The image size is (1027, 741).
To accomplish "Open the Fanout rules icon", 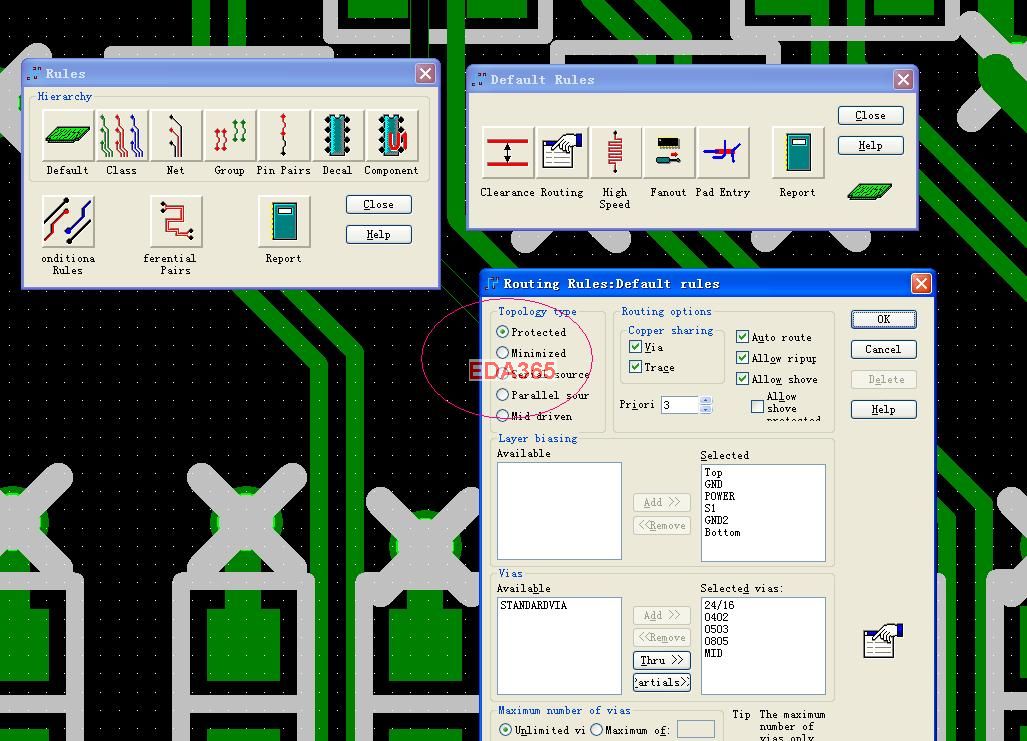I will [668, 153].
